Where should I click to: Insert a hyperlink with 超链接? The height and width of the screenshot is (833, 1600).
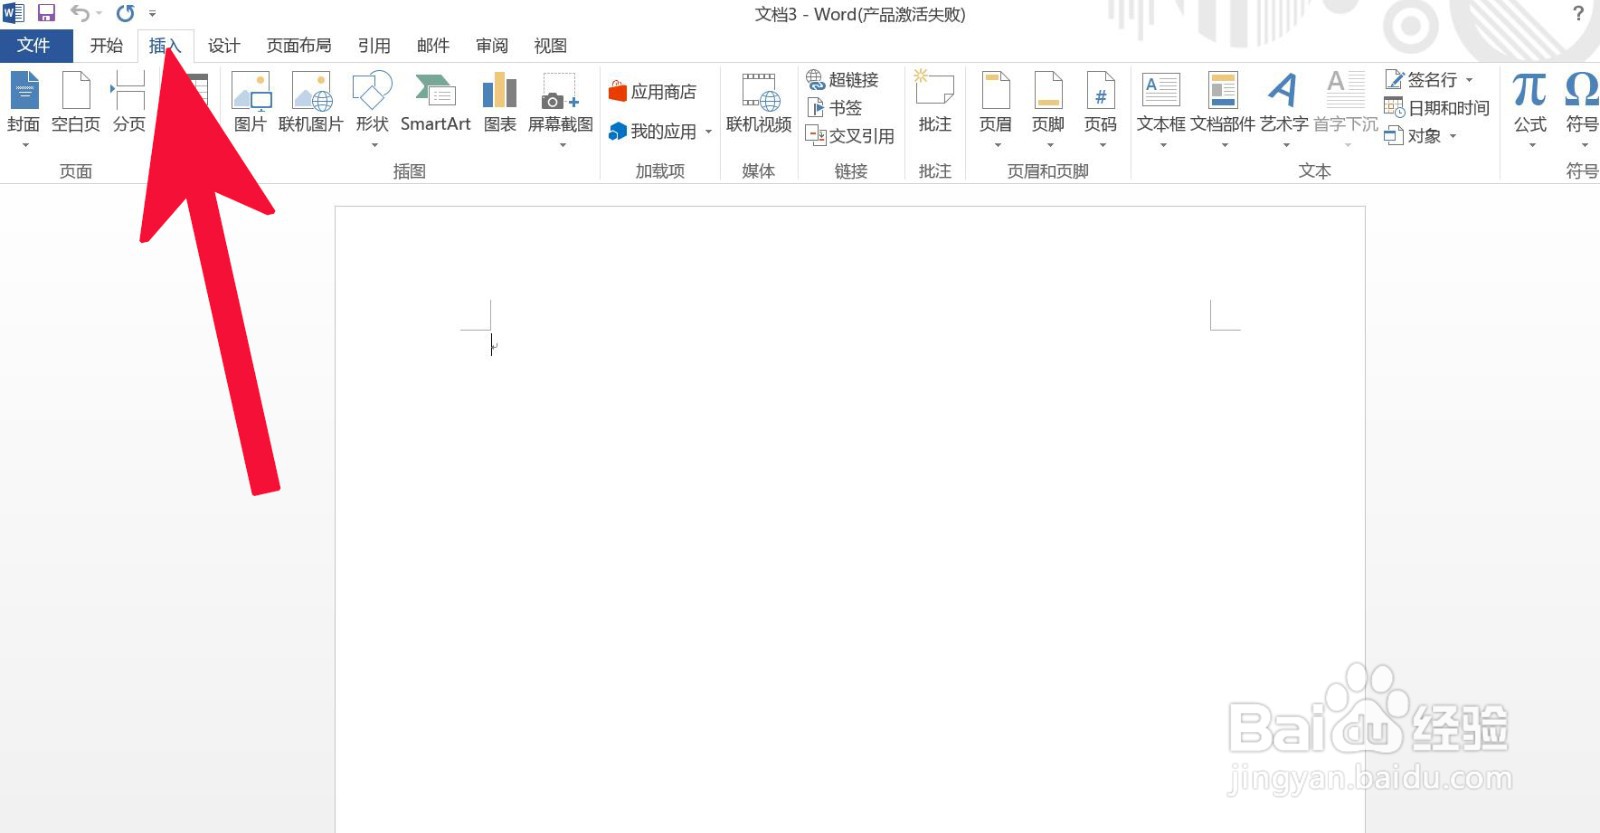[842, 79]
